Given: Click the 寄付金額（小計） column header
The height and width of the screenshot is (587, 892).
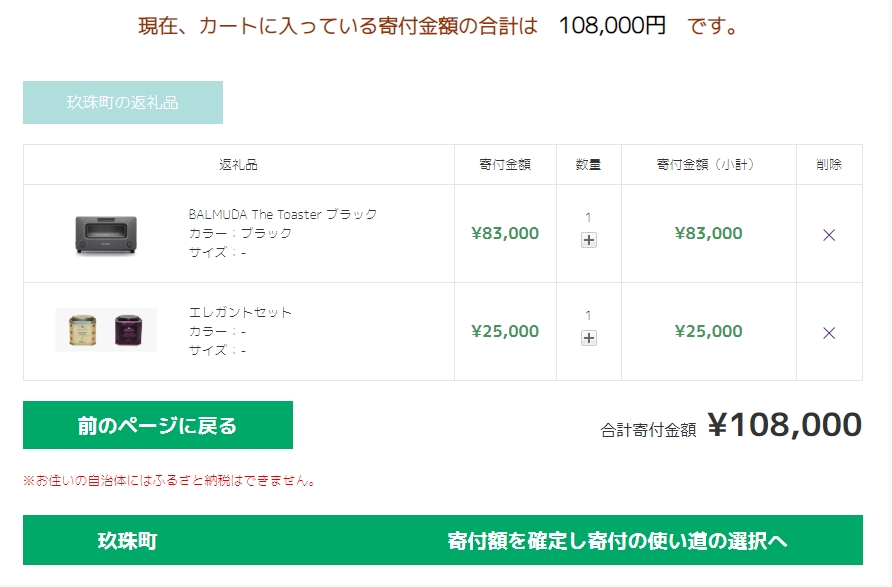Looking at the screenshot, I should (707, 165).
